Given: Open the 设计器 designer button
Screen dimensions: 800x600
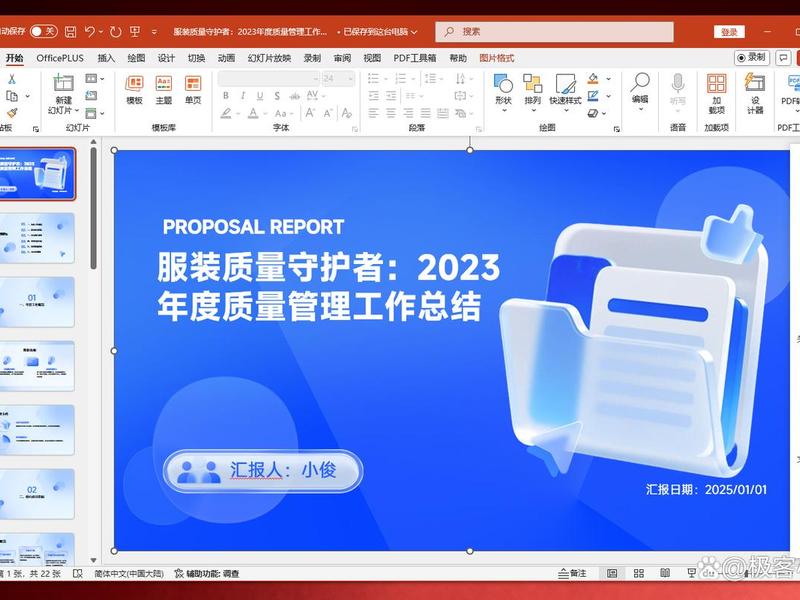Looking at the screenshot, I should click(755, 94).
